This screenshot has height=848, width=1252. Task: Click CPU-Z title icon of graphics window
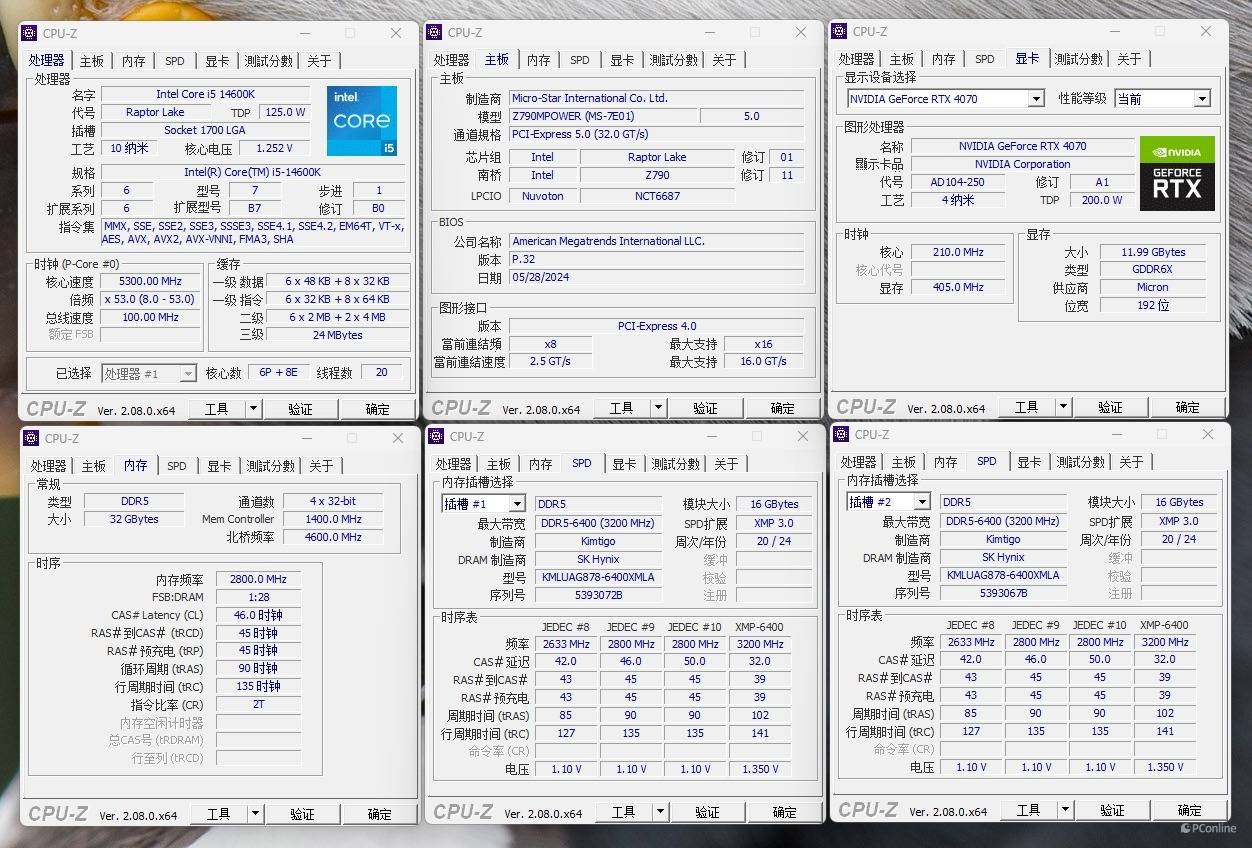coord(840,31)
